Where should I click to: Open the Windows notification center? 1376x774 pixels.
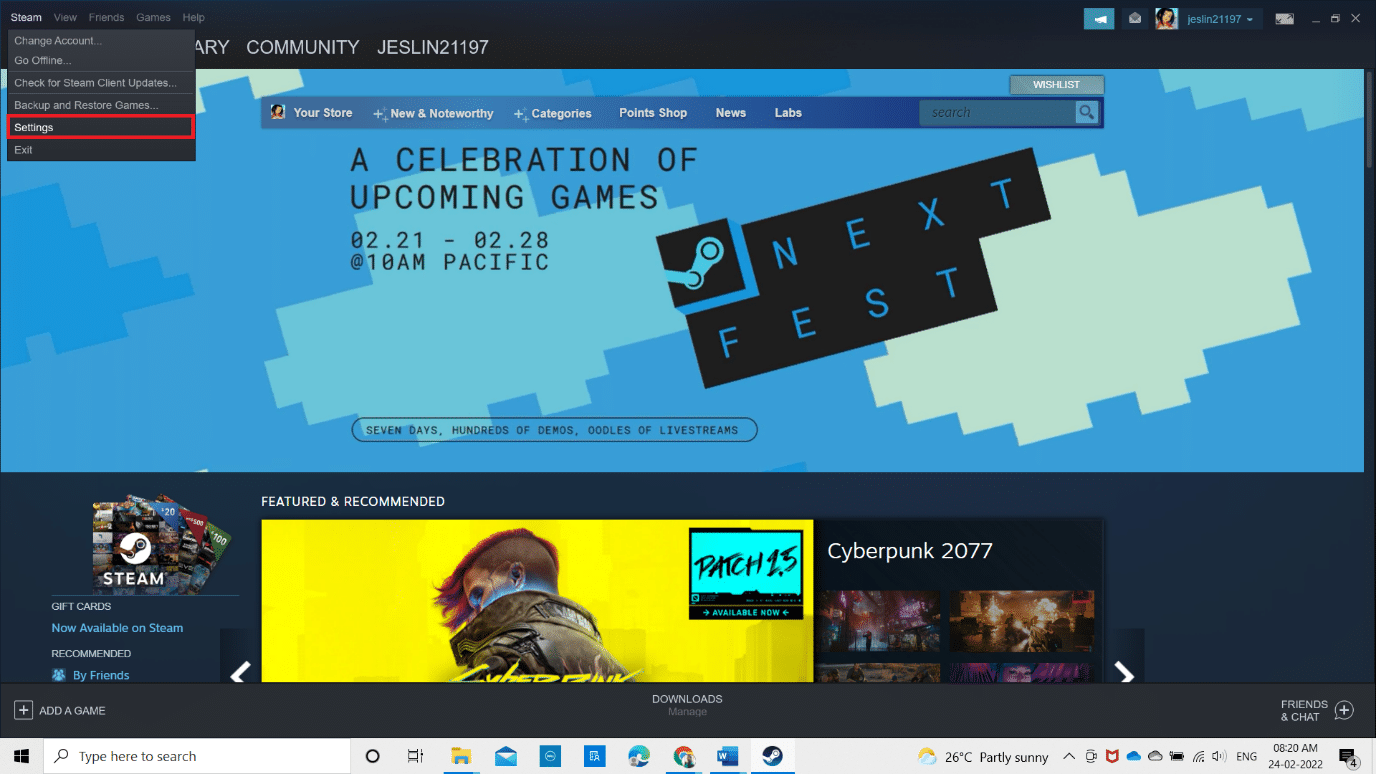(x=1349, y=756)
